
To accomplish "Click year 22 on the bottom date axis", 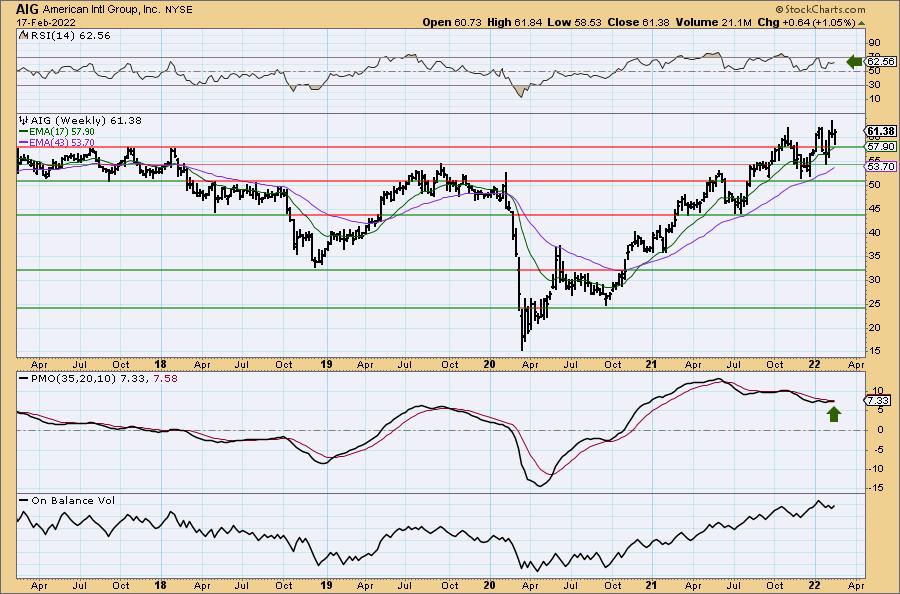I will click(814, 585).
